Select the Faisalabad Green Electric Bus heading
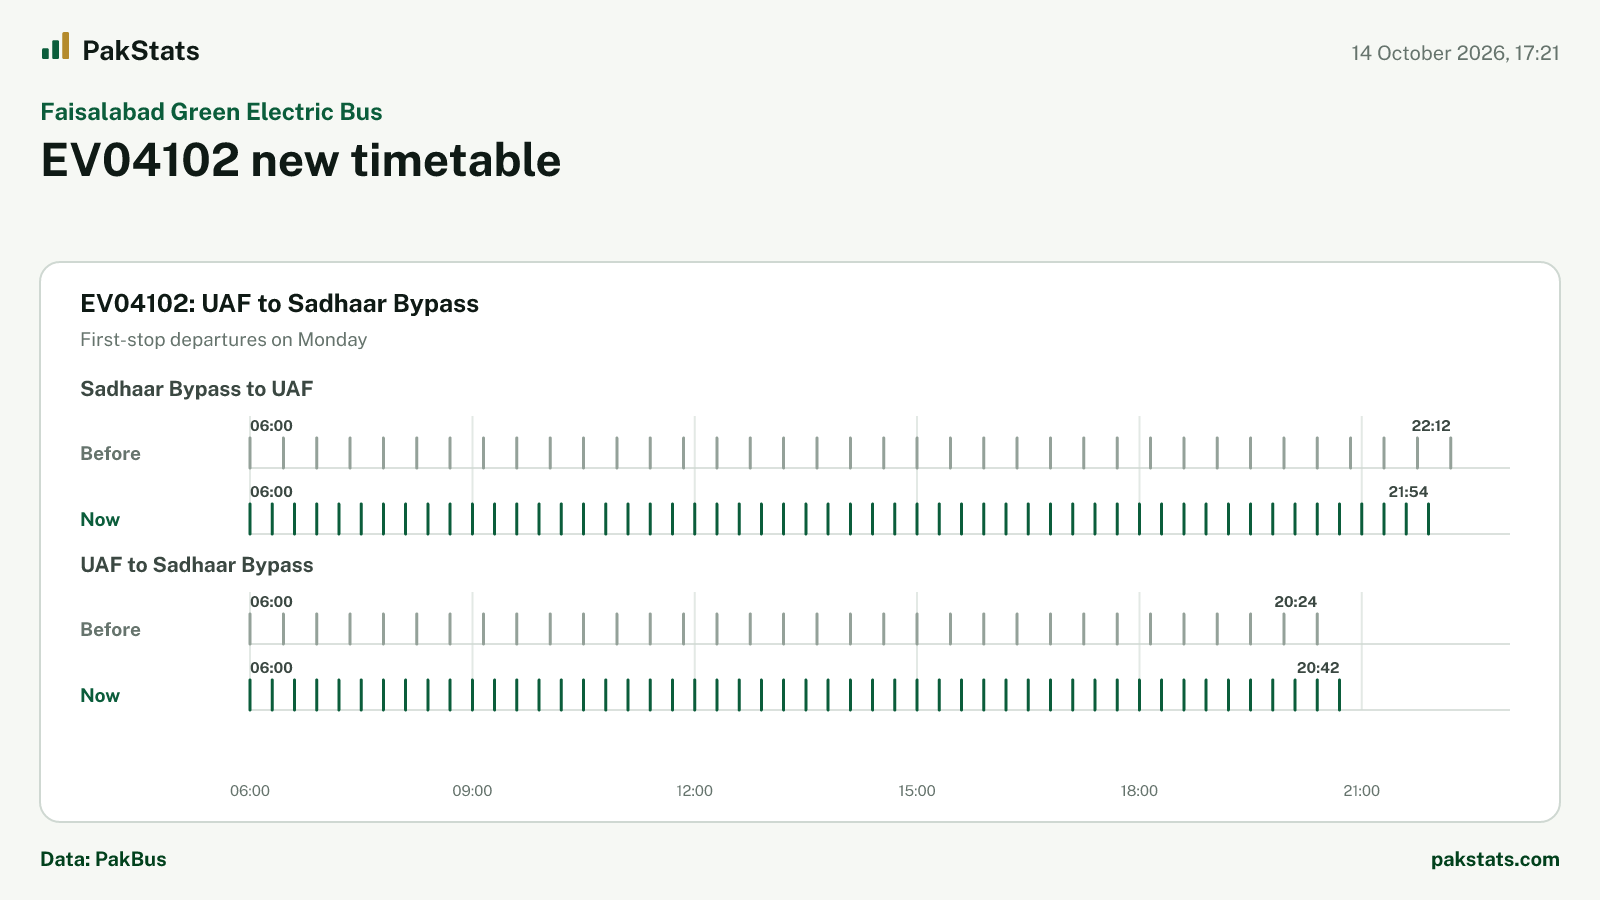Image resolution: width=1600 pixels, height=900 pixels. 211,112
